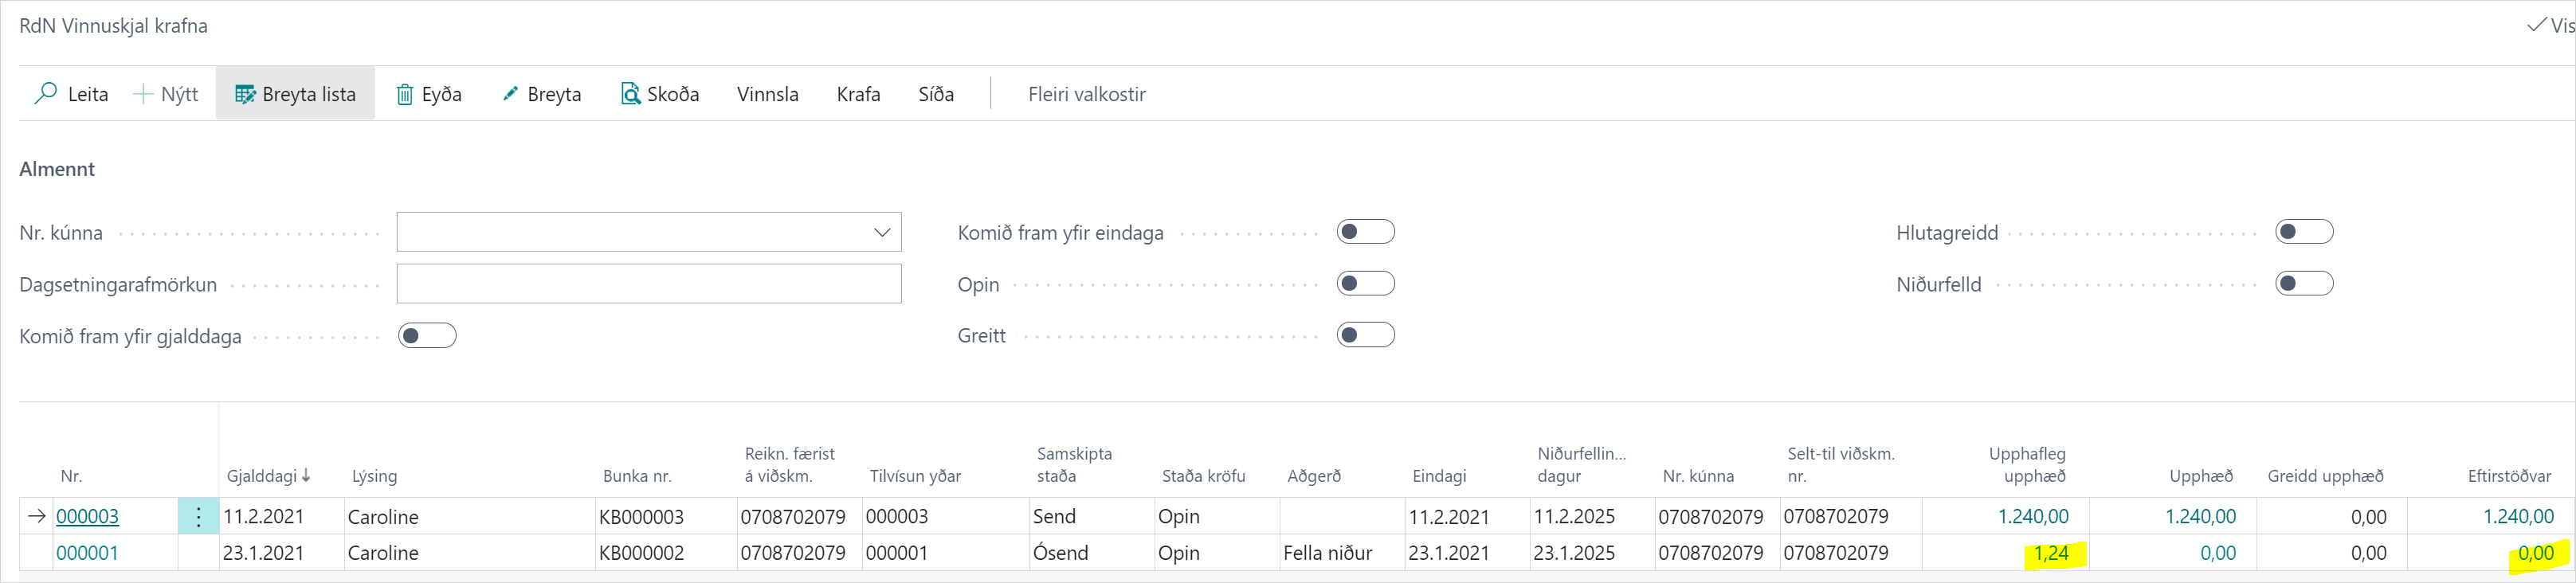2576x583 pixels.
Task: Enable the Opin filter toggle
Action: [x=1366, y=283]
